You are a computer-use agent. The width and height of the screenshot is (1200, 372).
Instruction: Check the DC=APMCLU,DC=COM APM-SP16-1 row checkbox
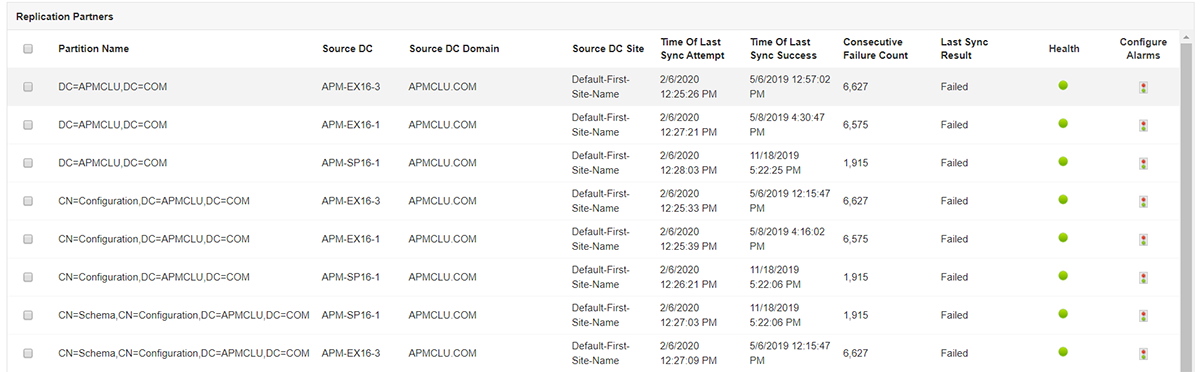coord(28,163)
